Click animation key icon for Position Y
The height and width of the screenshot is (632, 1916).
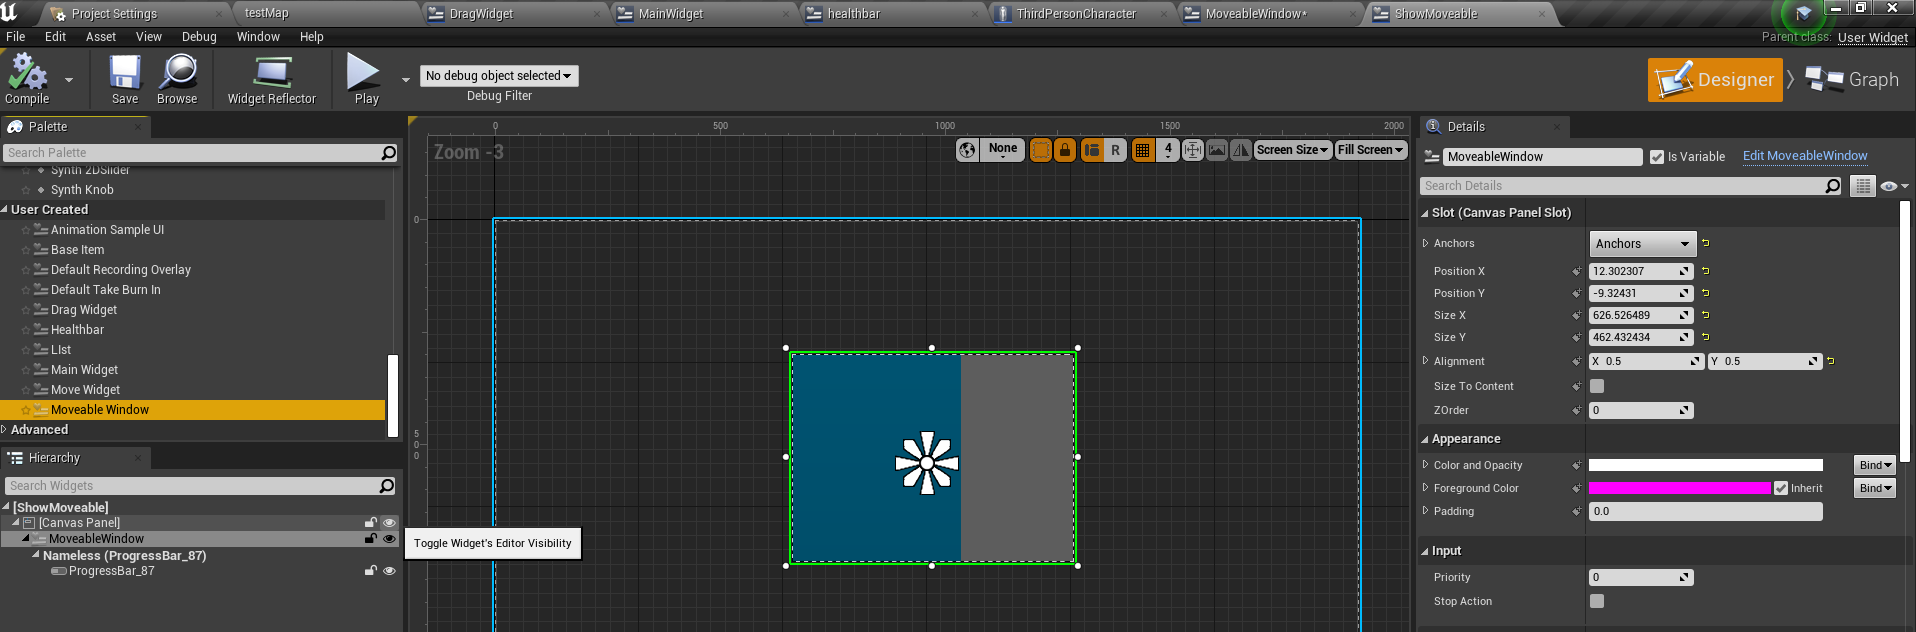[x=1577, y=293]
